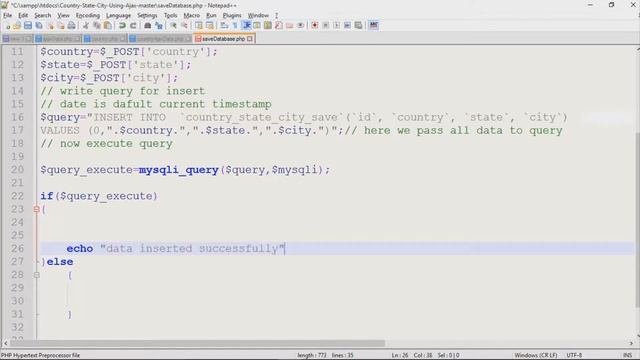The width and height of the screenshot is (640, 360).
Task: Open the Tools menu
Action: click(x=171, y=15)
